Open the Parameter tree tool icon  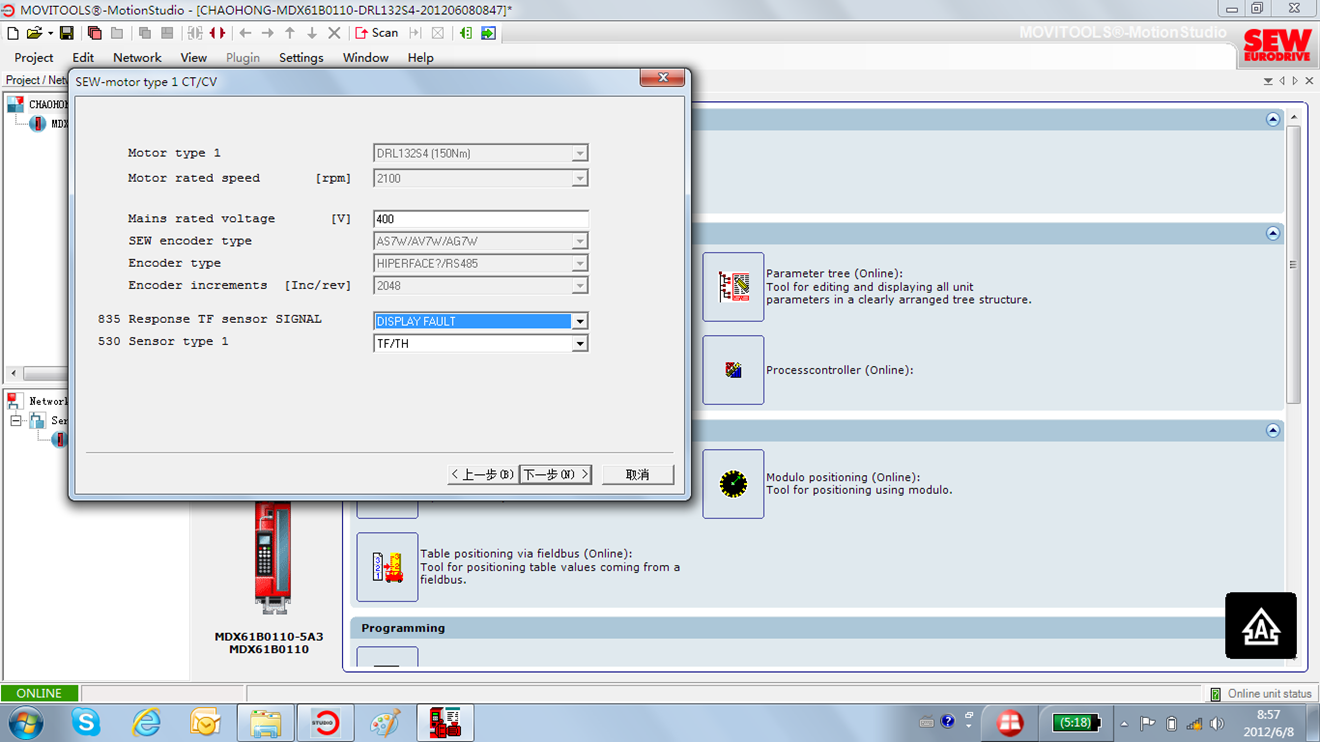[x=733, y=287]
